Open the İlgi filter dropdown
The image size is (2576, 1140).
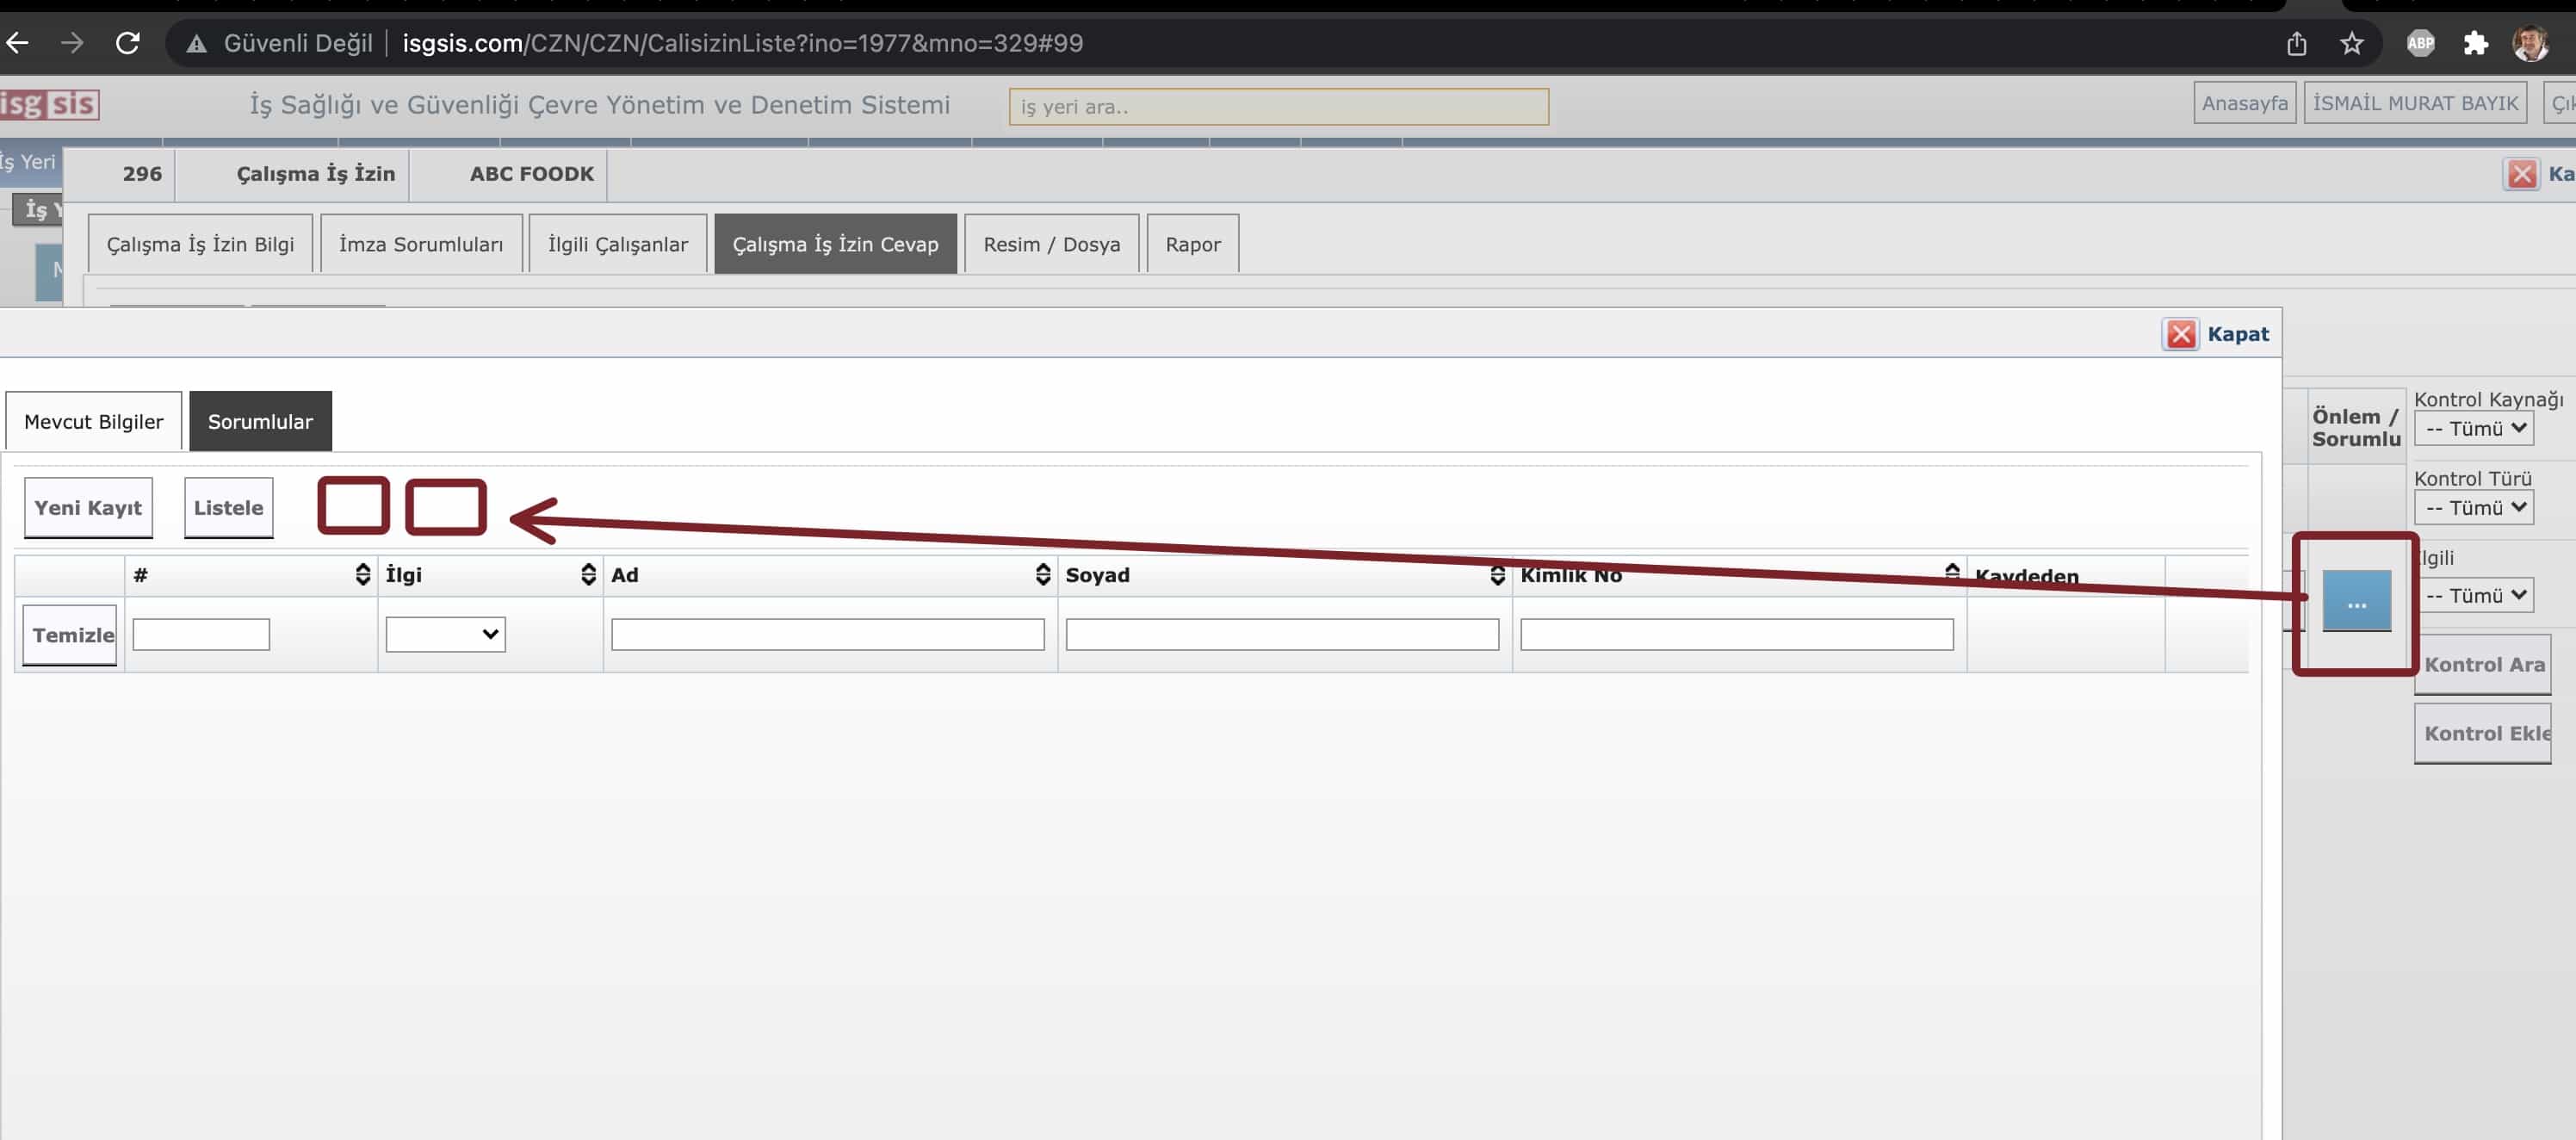tap(446, 634)
